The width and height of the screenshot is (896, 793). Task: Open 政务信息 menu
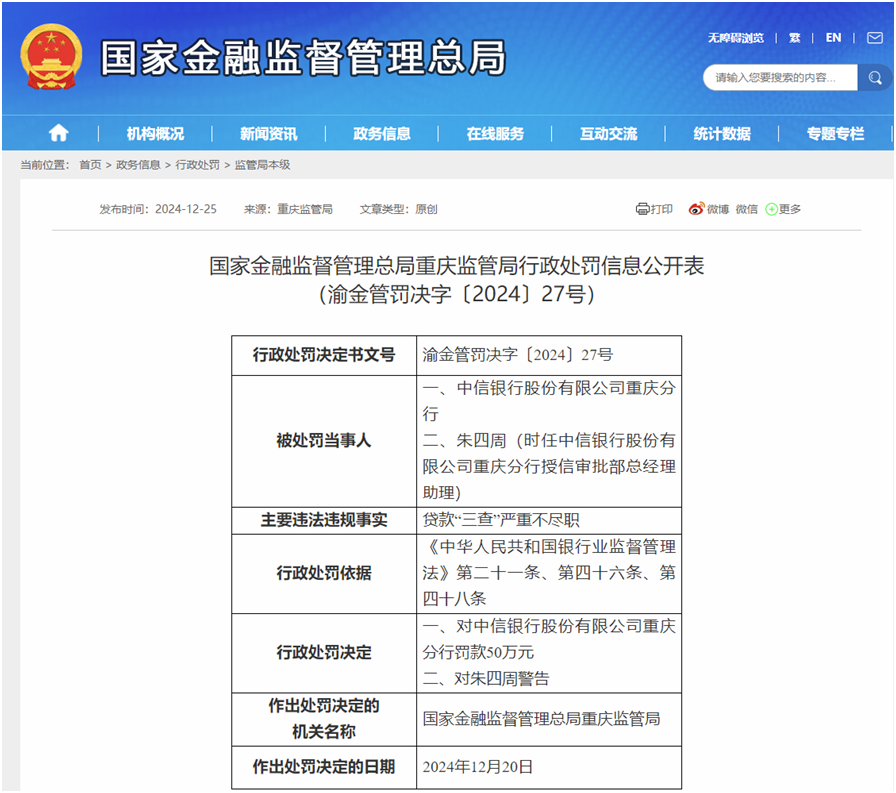[x=382, y=134]
